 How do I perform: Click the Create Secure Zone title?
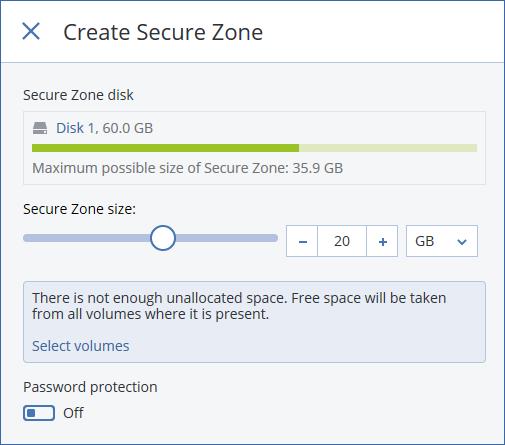point(163,32)
